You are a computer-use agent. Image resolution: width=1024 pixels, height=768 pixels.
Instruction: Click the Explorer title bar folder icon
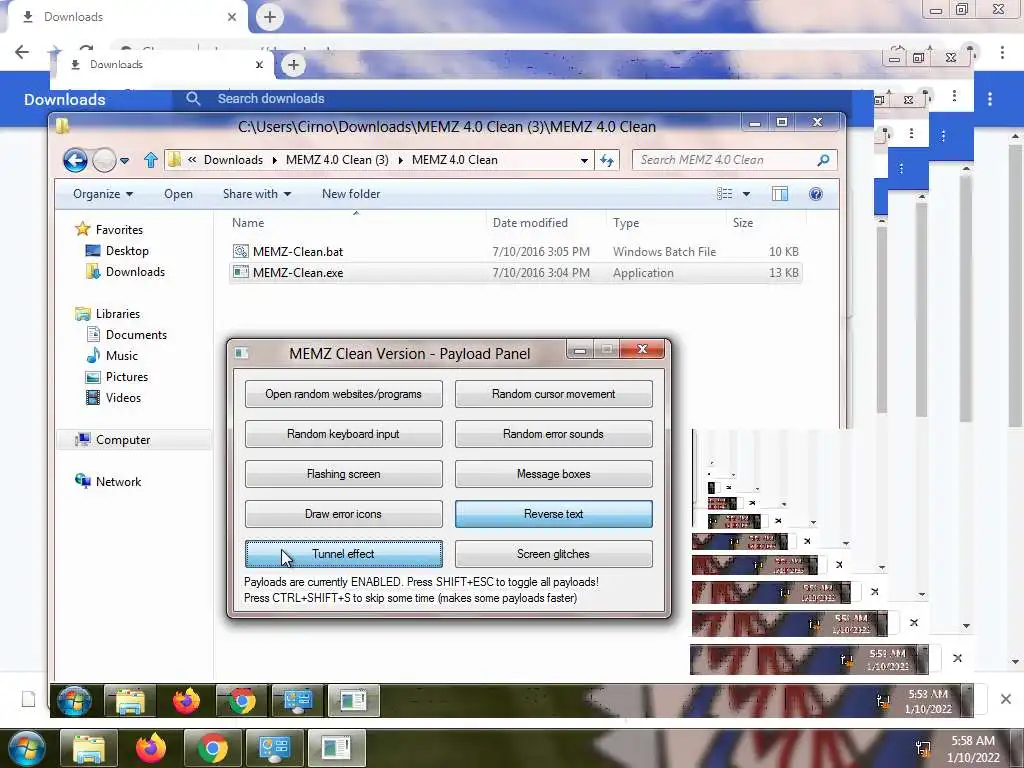pyautogui.click(x=63, y=126)
